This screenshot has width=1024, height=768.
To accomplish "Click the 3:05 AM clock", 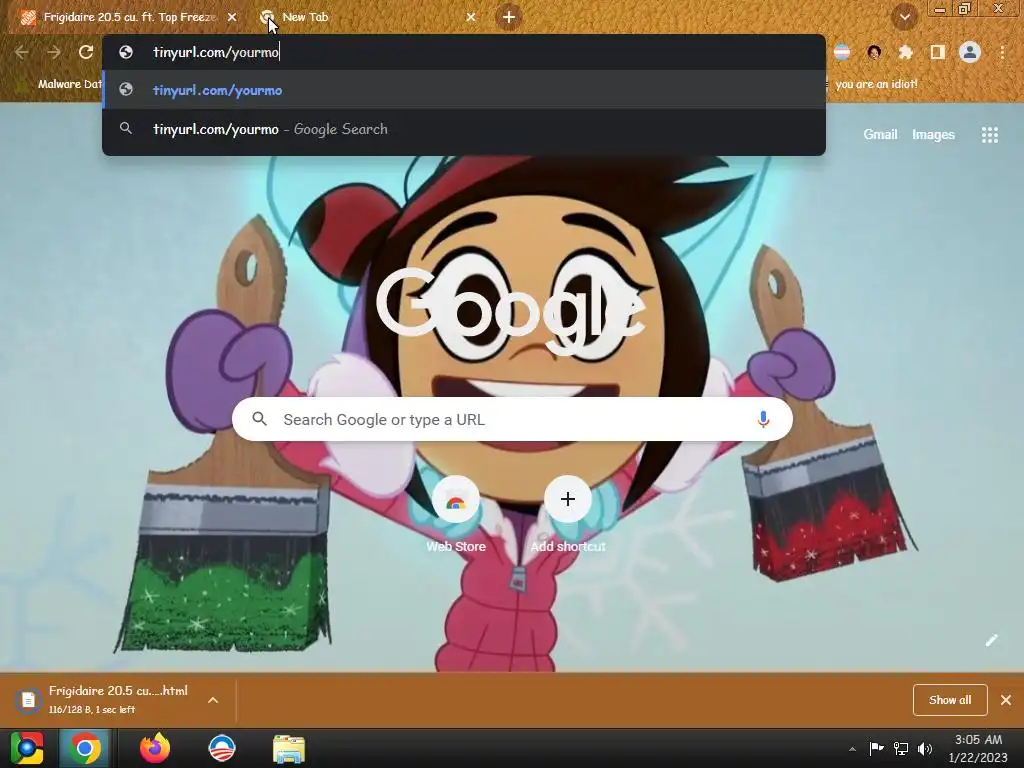I will pyautogui.click(x=978, y=740).
